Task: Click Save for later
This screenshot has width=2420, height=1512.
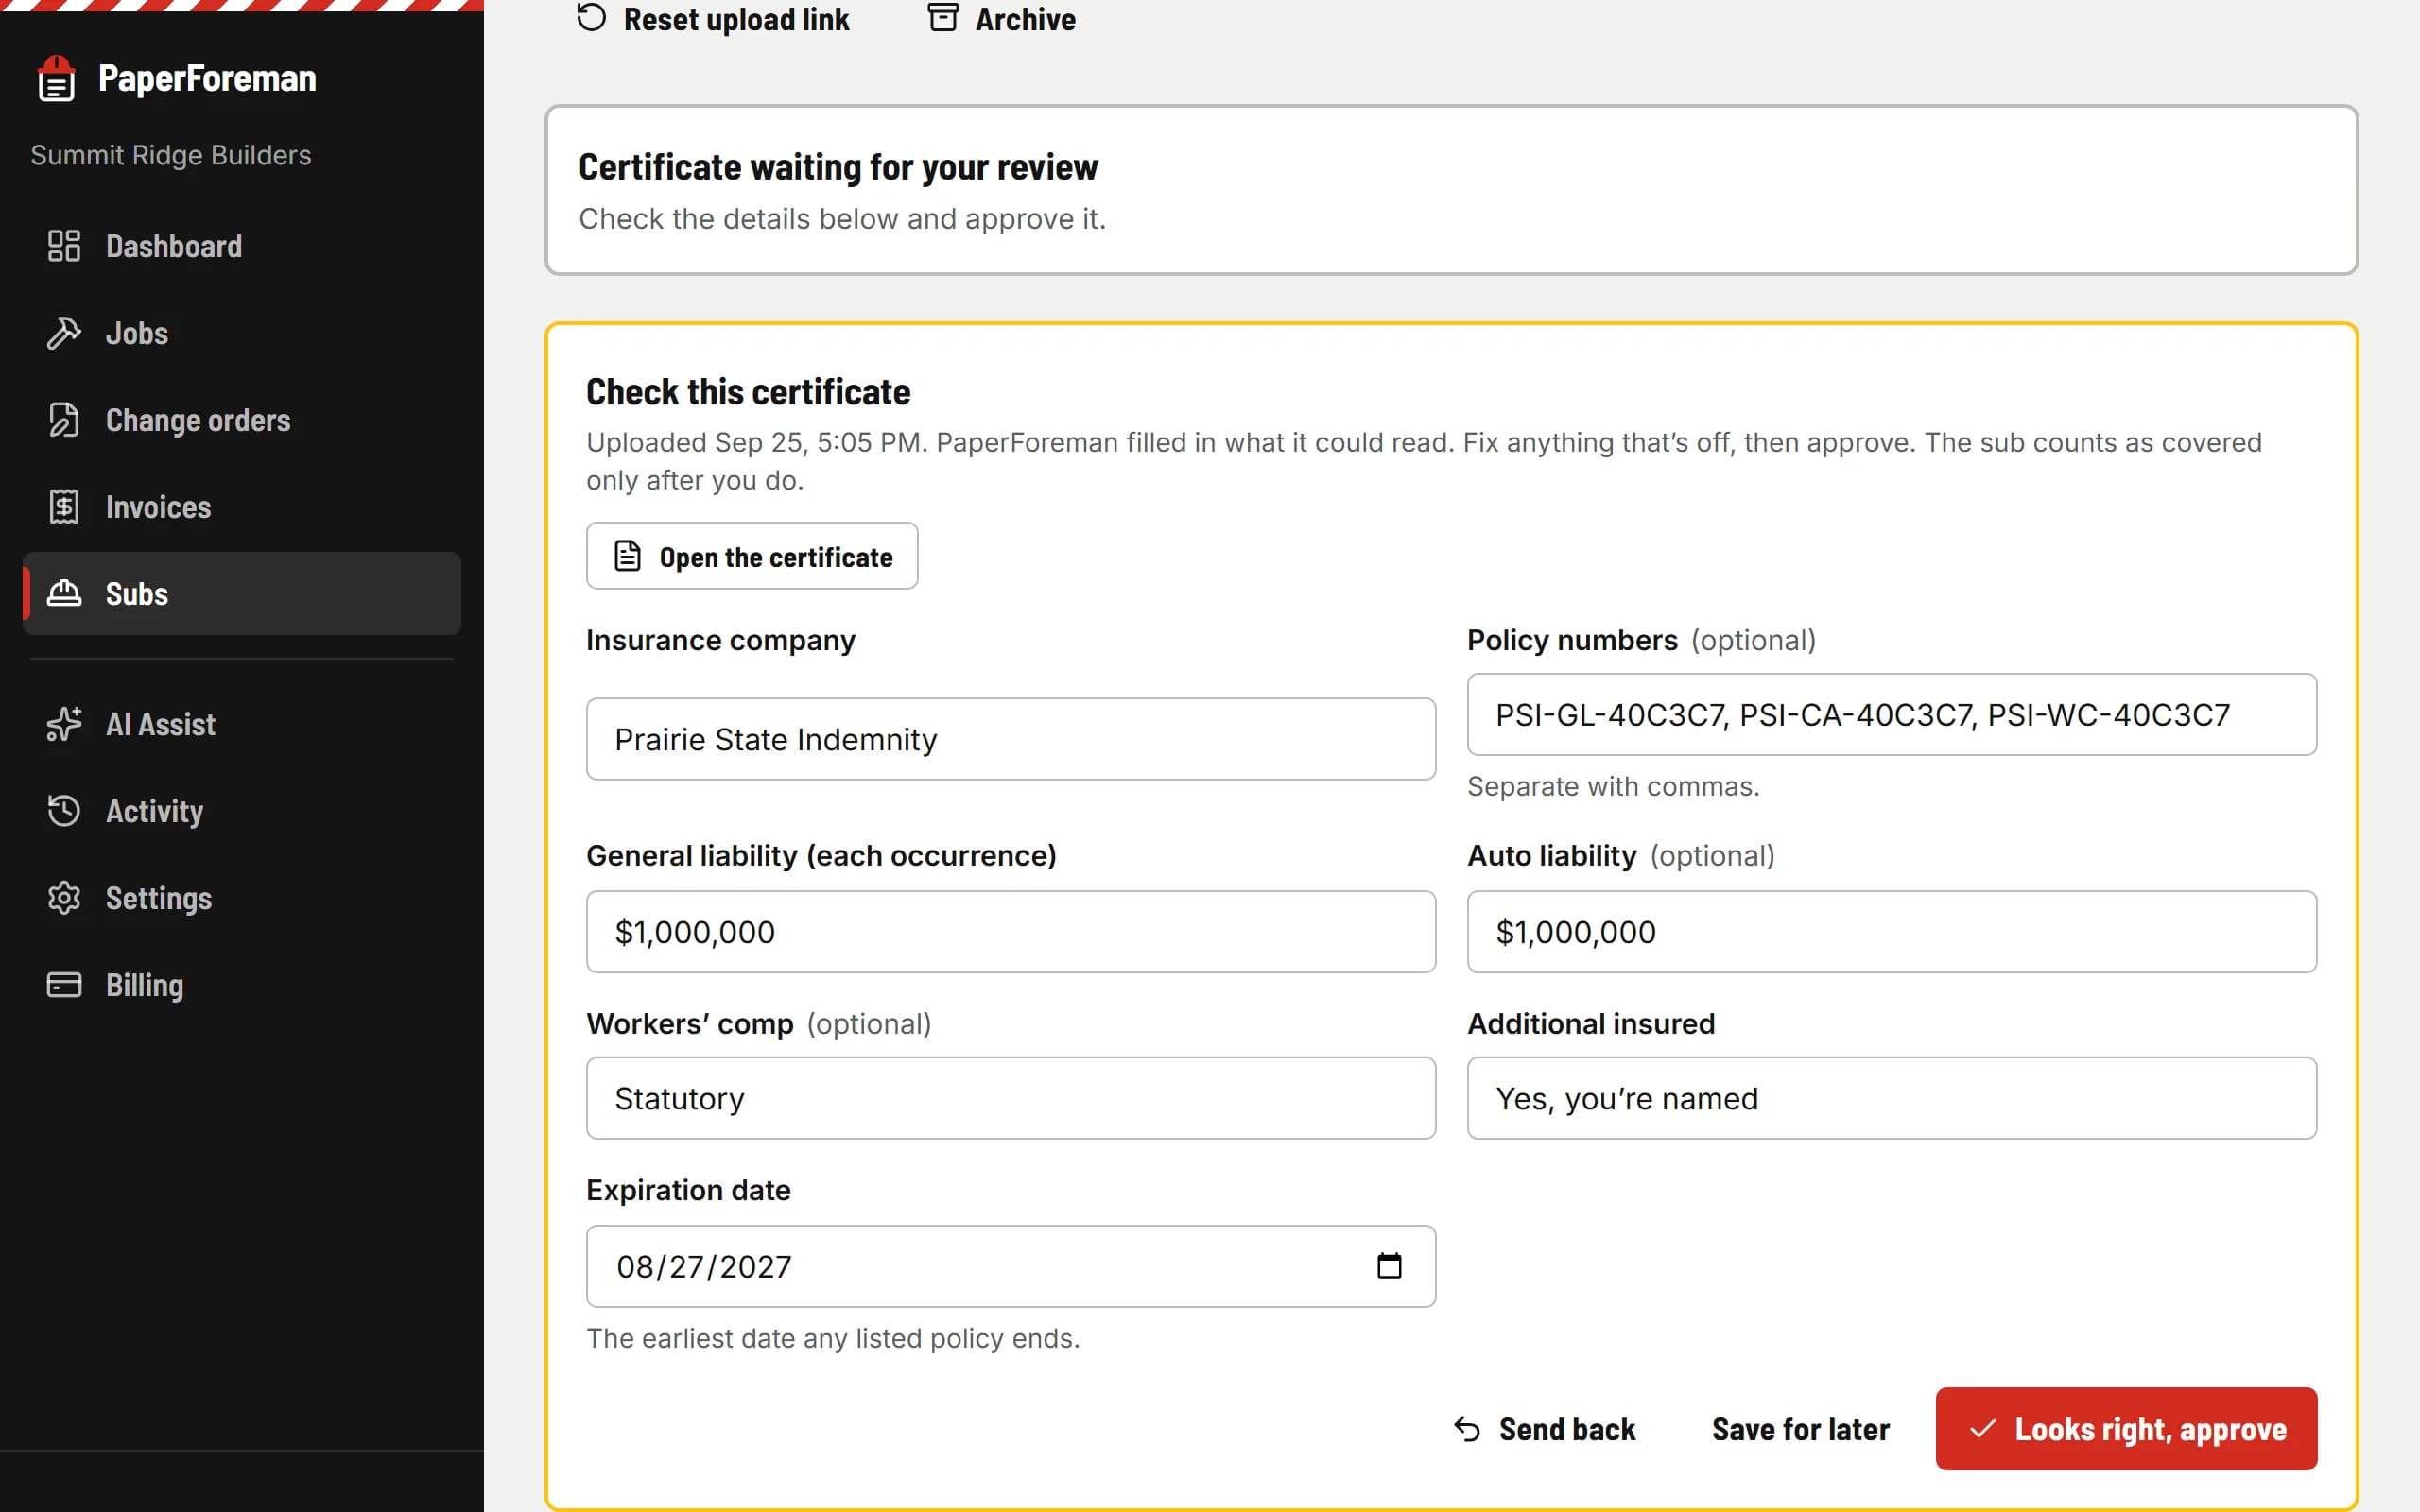Action: point(1801,1429)
